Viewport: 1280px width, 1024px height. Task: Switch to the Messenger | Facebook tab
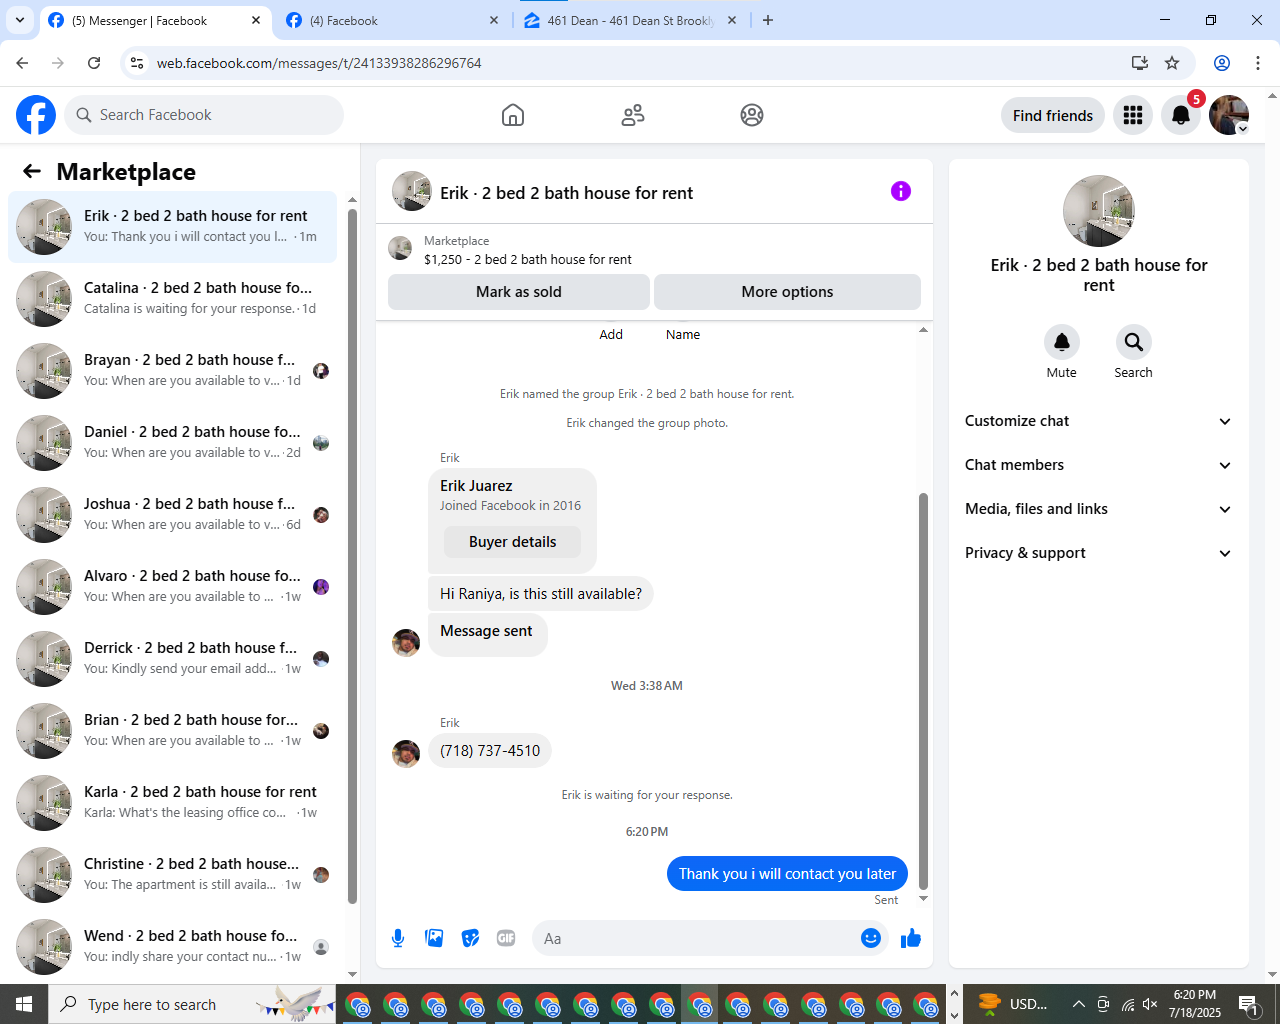click(x=155, y=20)
